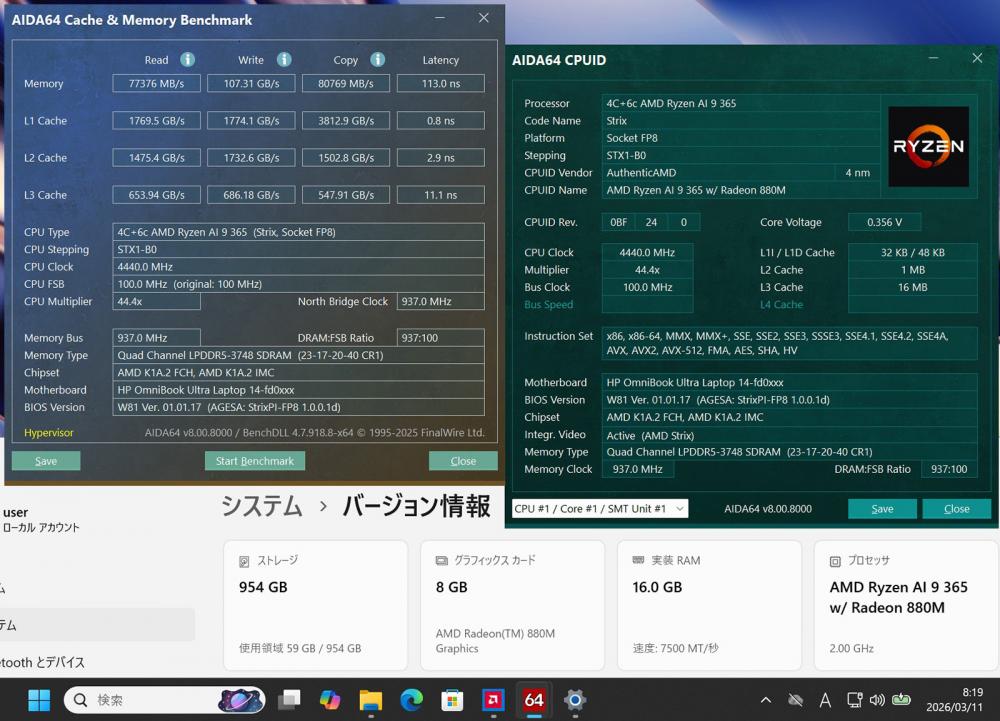
Task: Open AIDA64 from the taskbar
Action: coord(534,700)
